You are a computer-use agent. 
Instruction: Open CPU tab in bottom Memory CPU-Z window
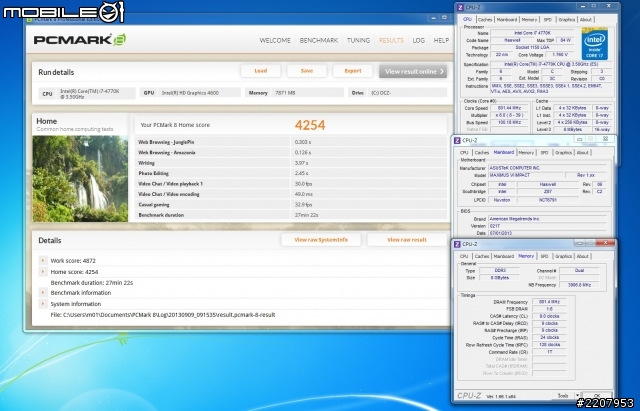(x=464, y=256)
